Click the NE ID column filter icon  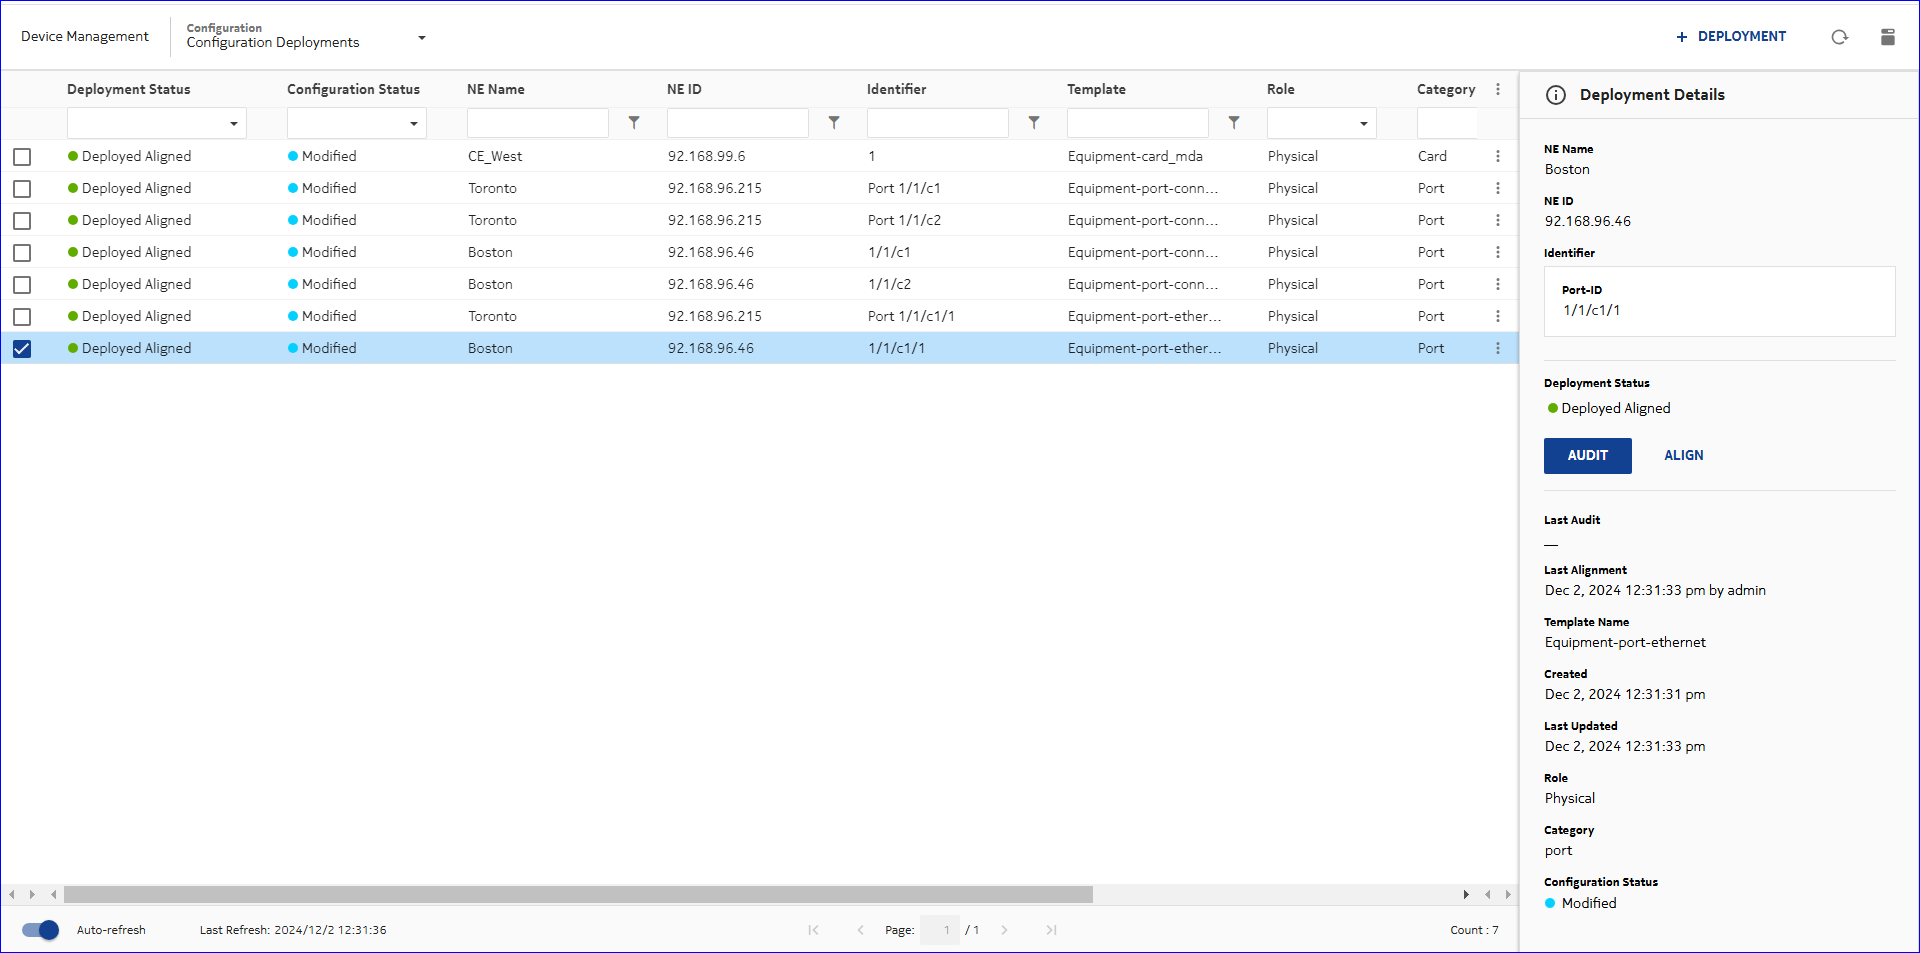834,123
